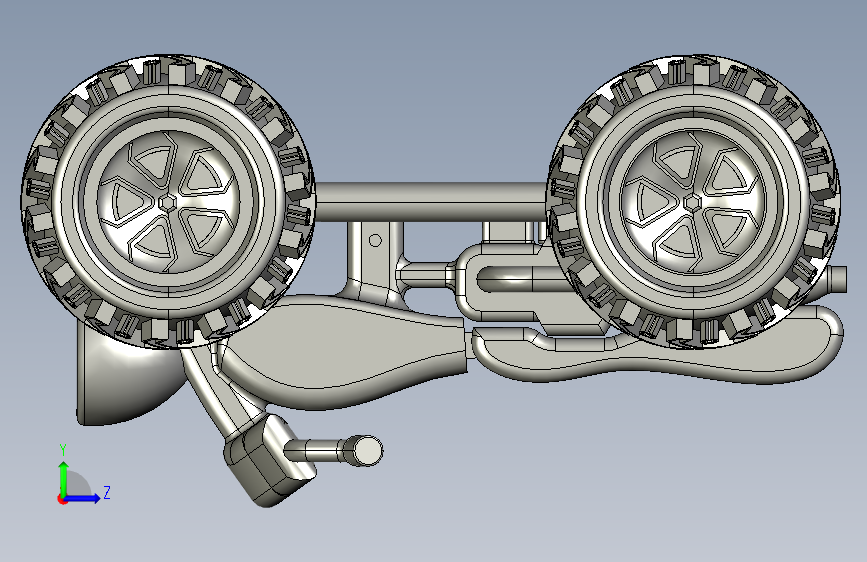The image size is (867, 562).
Task: Click the Y axis label text
Action: click(x=63, y=450)
